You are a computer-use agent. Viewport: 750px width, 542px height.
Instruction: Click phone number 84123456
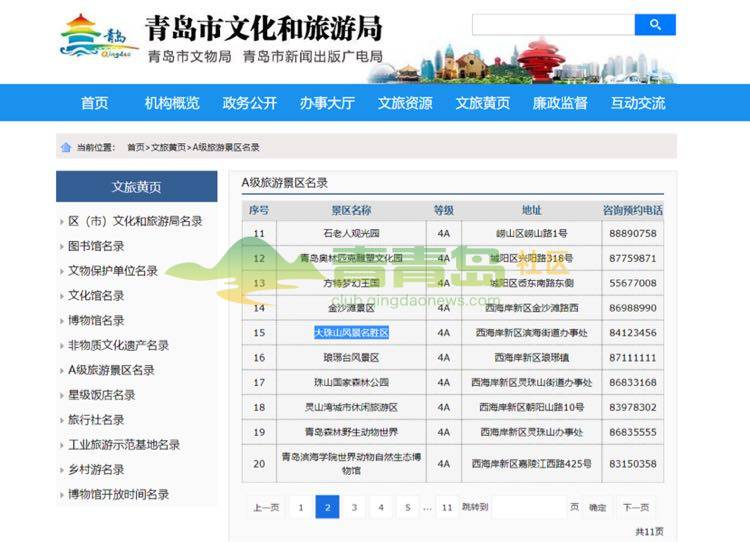pos(632,332)
